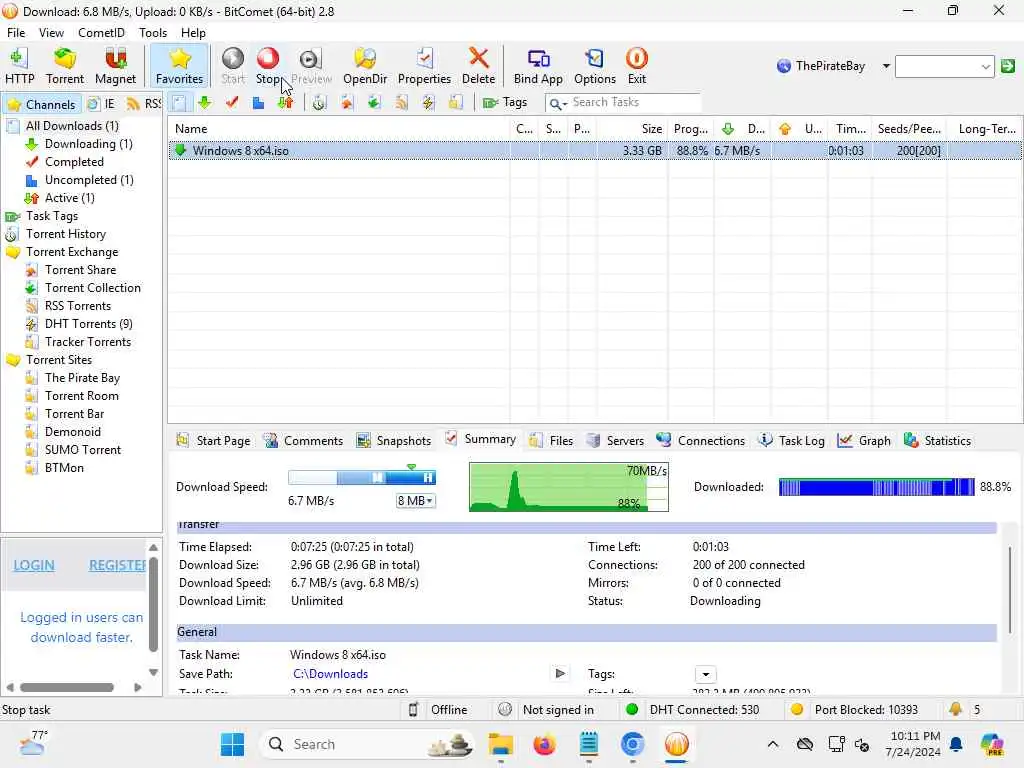Viewport: 1024px width, 768px height.
Task: Open the search options dropdown magnifier
Action: point(558,103)
